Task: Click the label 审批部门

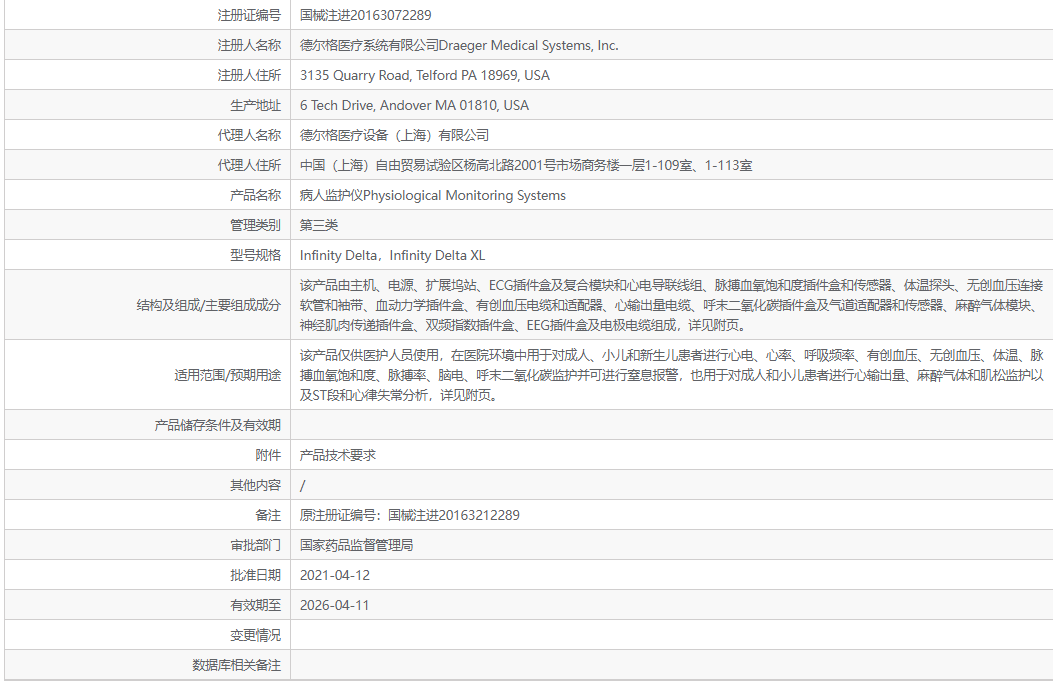Action: [255, 545]
